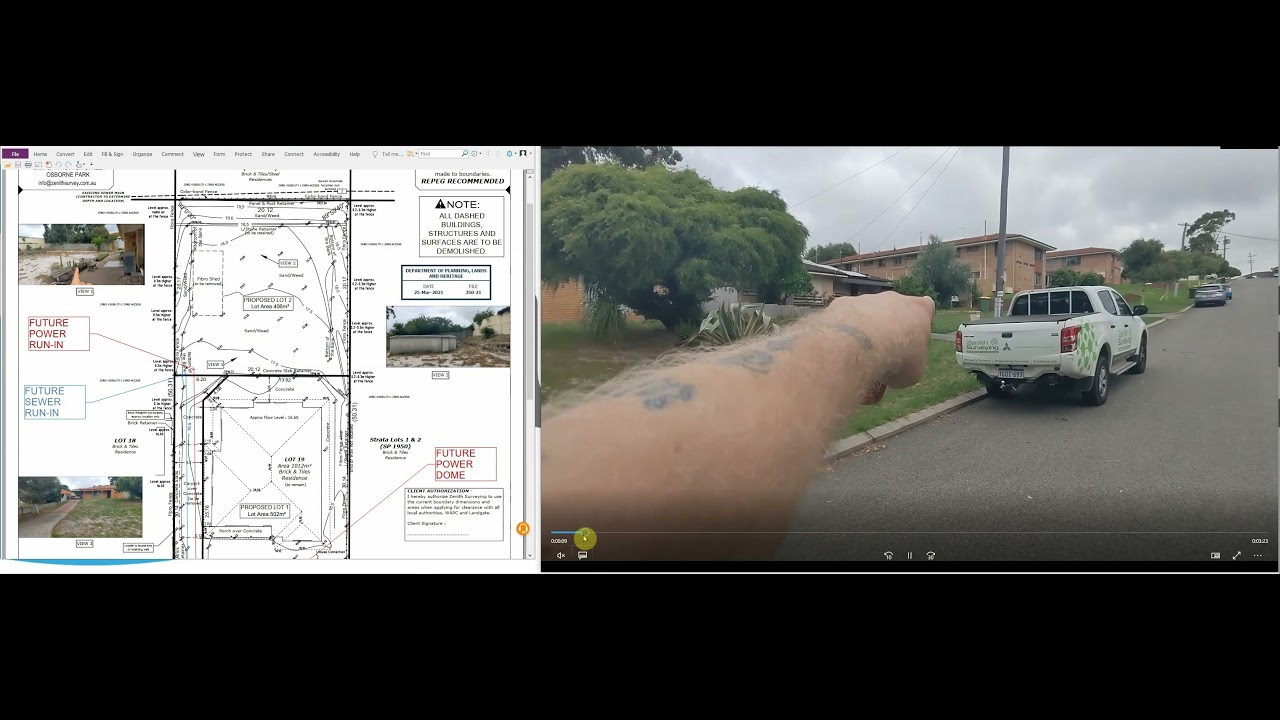Switch to the Home ribbon tab

40,154
